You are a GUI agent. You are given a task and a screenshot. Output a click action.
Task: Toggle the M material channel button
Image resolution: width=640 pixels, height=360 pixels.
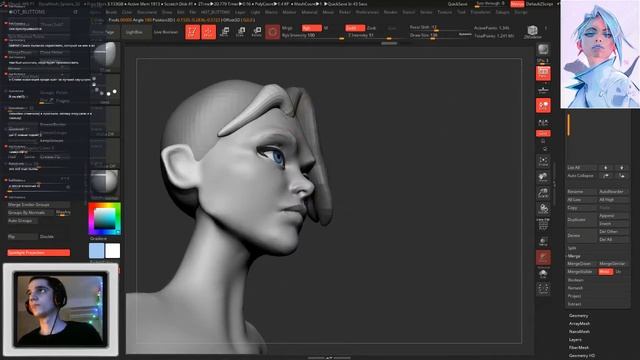326,28
